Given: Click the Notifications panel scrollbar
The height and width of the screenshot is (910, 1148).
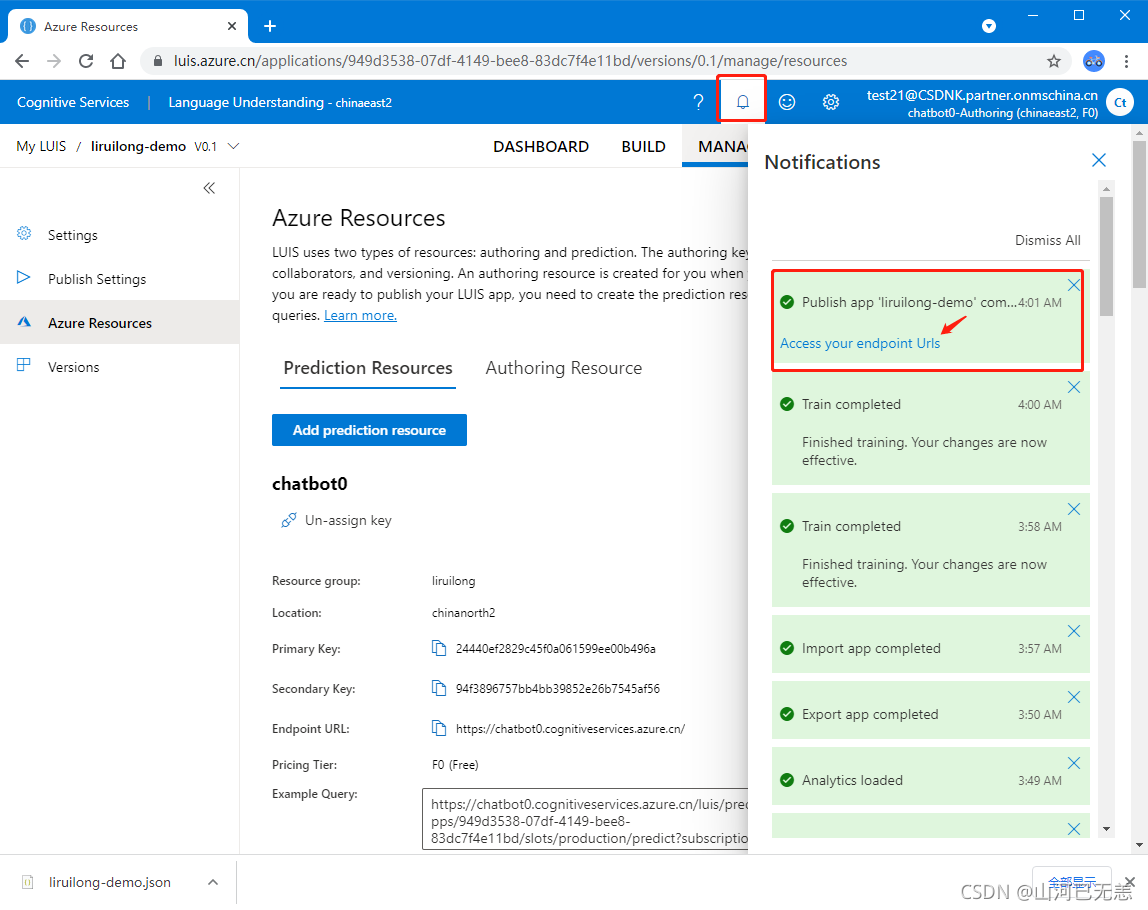Looking at the screenshot, I should [1106, 256].
